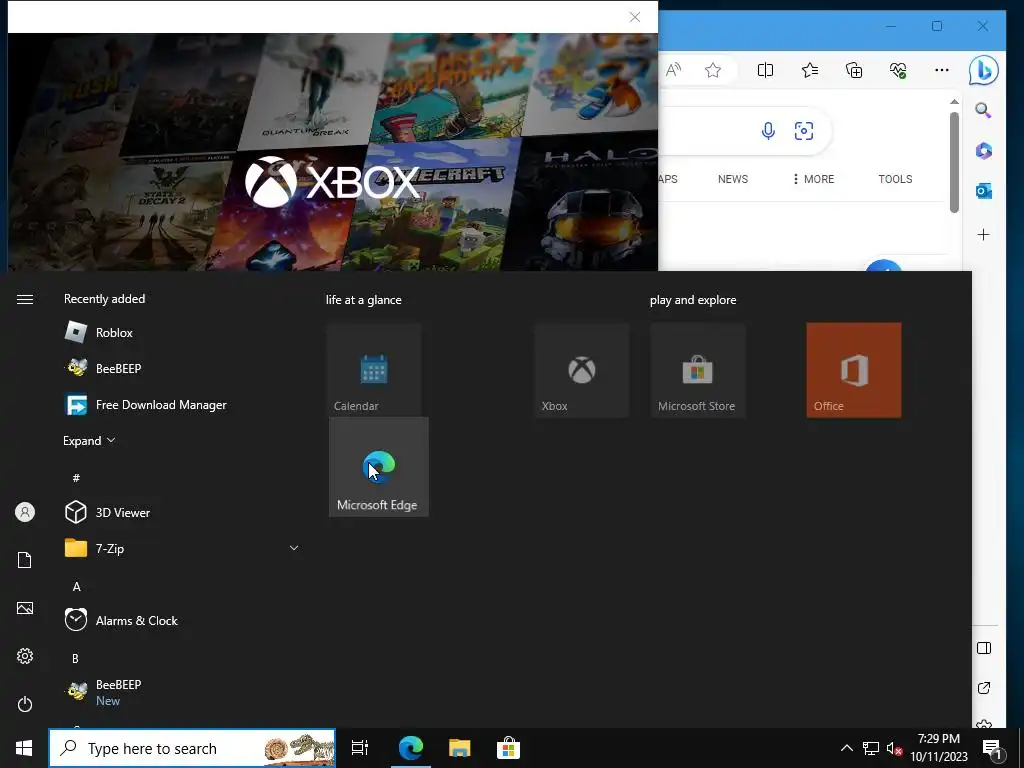
Task: Open BeeBEEP under Recently added
Action: point(182,368)
